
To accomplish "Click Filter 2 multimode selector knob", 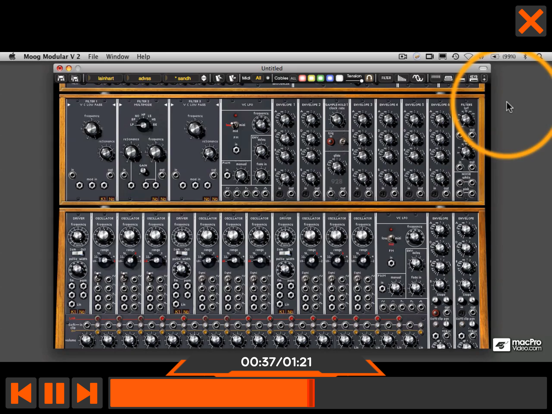I will click(143, 125).
